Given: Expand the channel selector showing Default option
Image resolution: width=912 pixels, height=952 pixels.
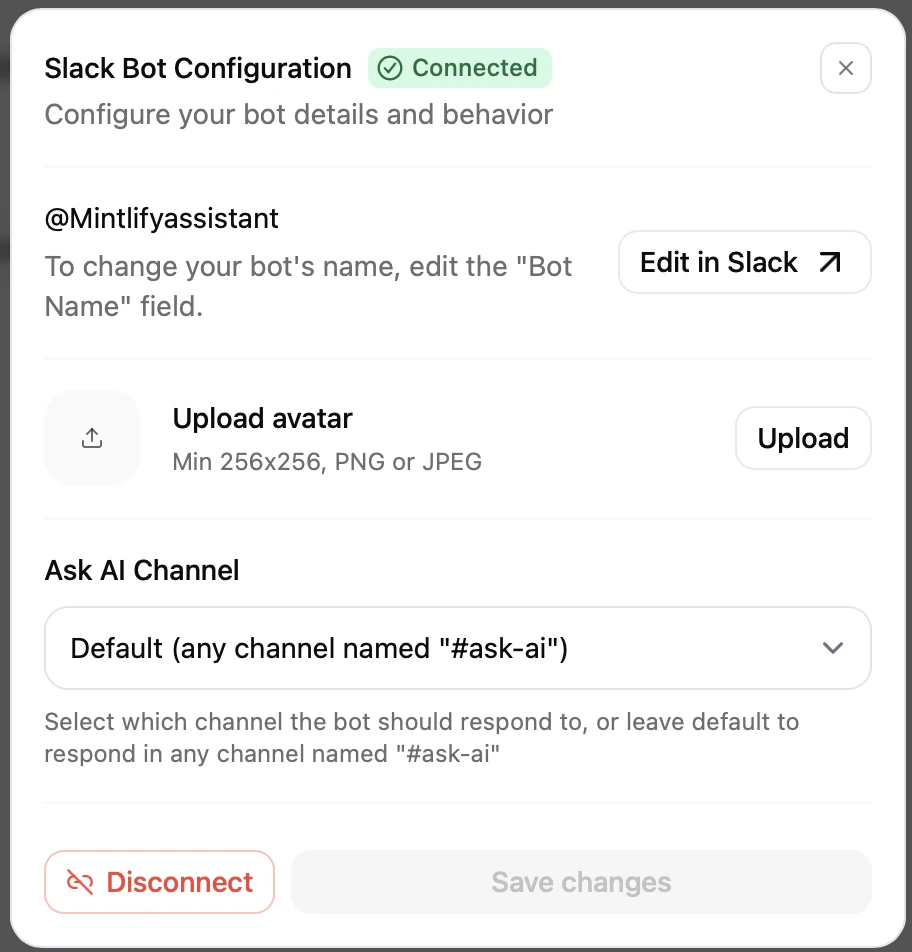Looking at the screenshot, I should pyautogui.click(x=457, y=648).
